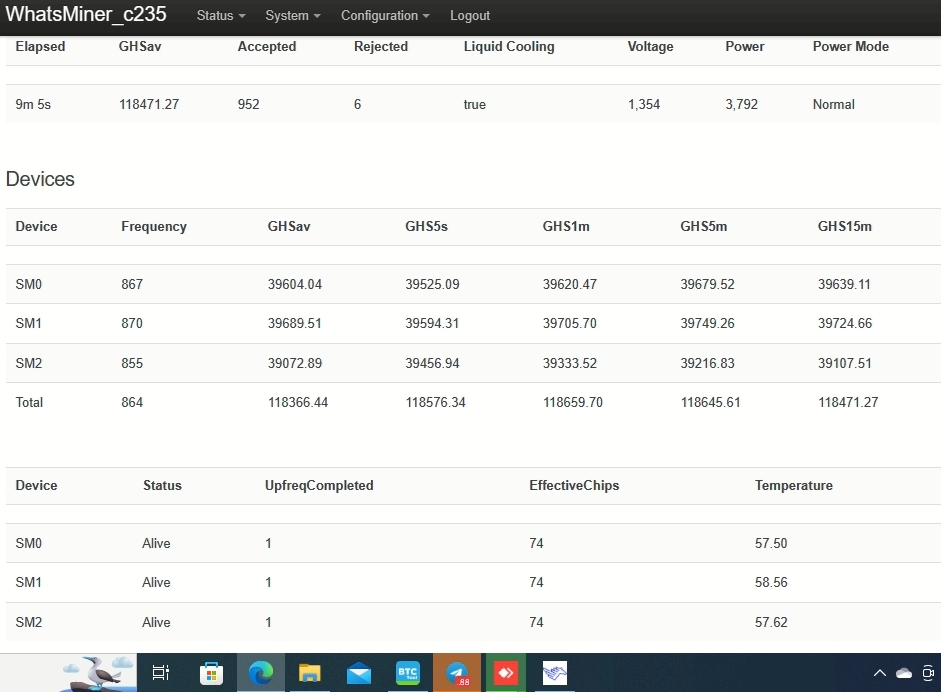Click SM1 GHS5m value 39749.26
Screen dimensions: 941x692
pos(707,323)
